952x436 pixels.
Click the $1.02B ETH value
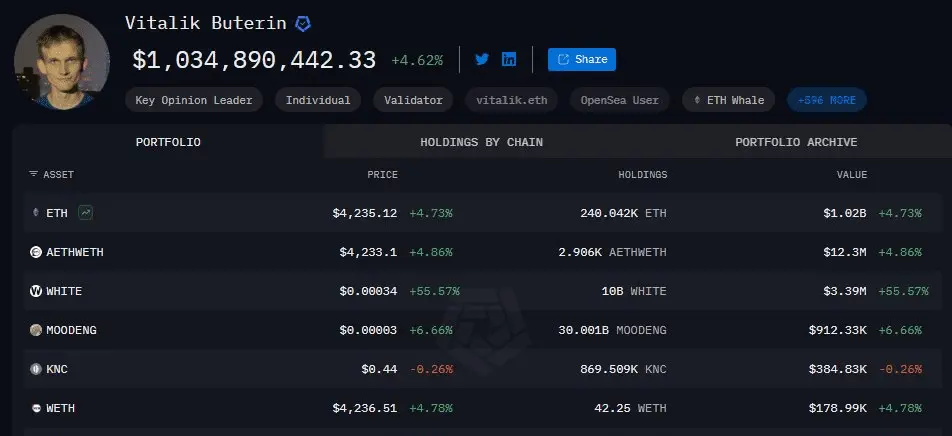coord(845,213)
